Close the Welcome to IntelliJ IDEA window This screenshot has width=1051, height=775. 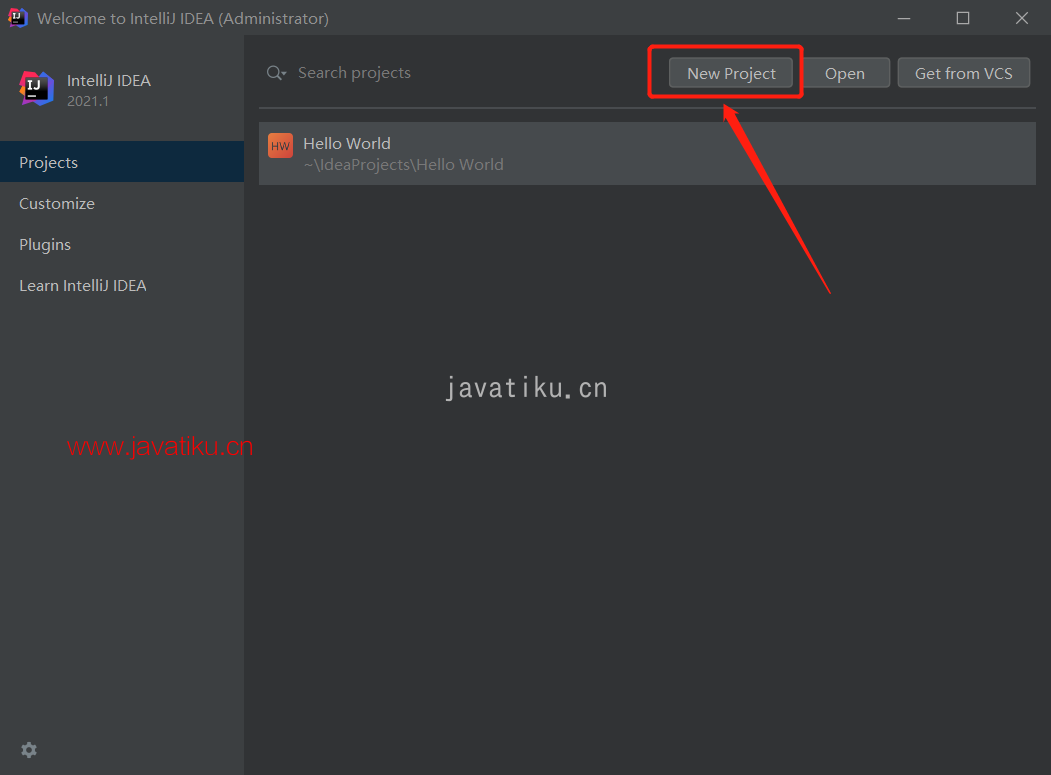click(1022, 18)
